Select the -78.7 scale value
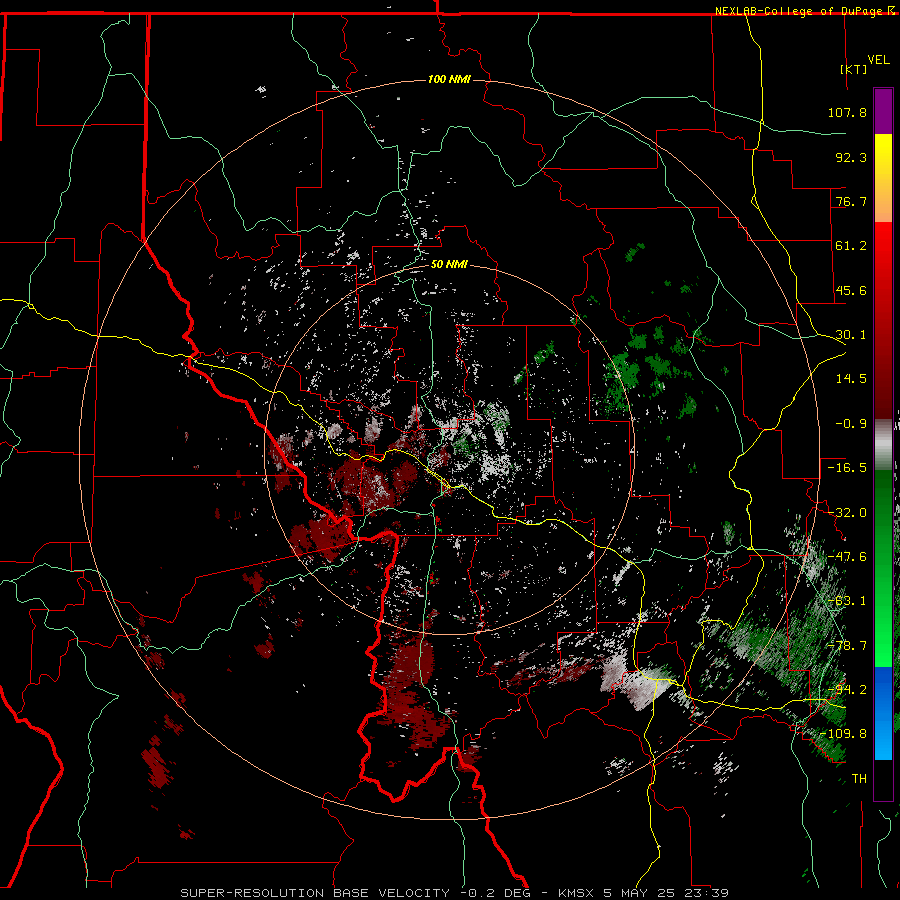The height and width of the screenshot is (900, 900). click(x=847, y=646)
